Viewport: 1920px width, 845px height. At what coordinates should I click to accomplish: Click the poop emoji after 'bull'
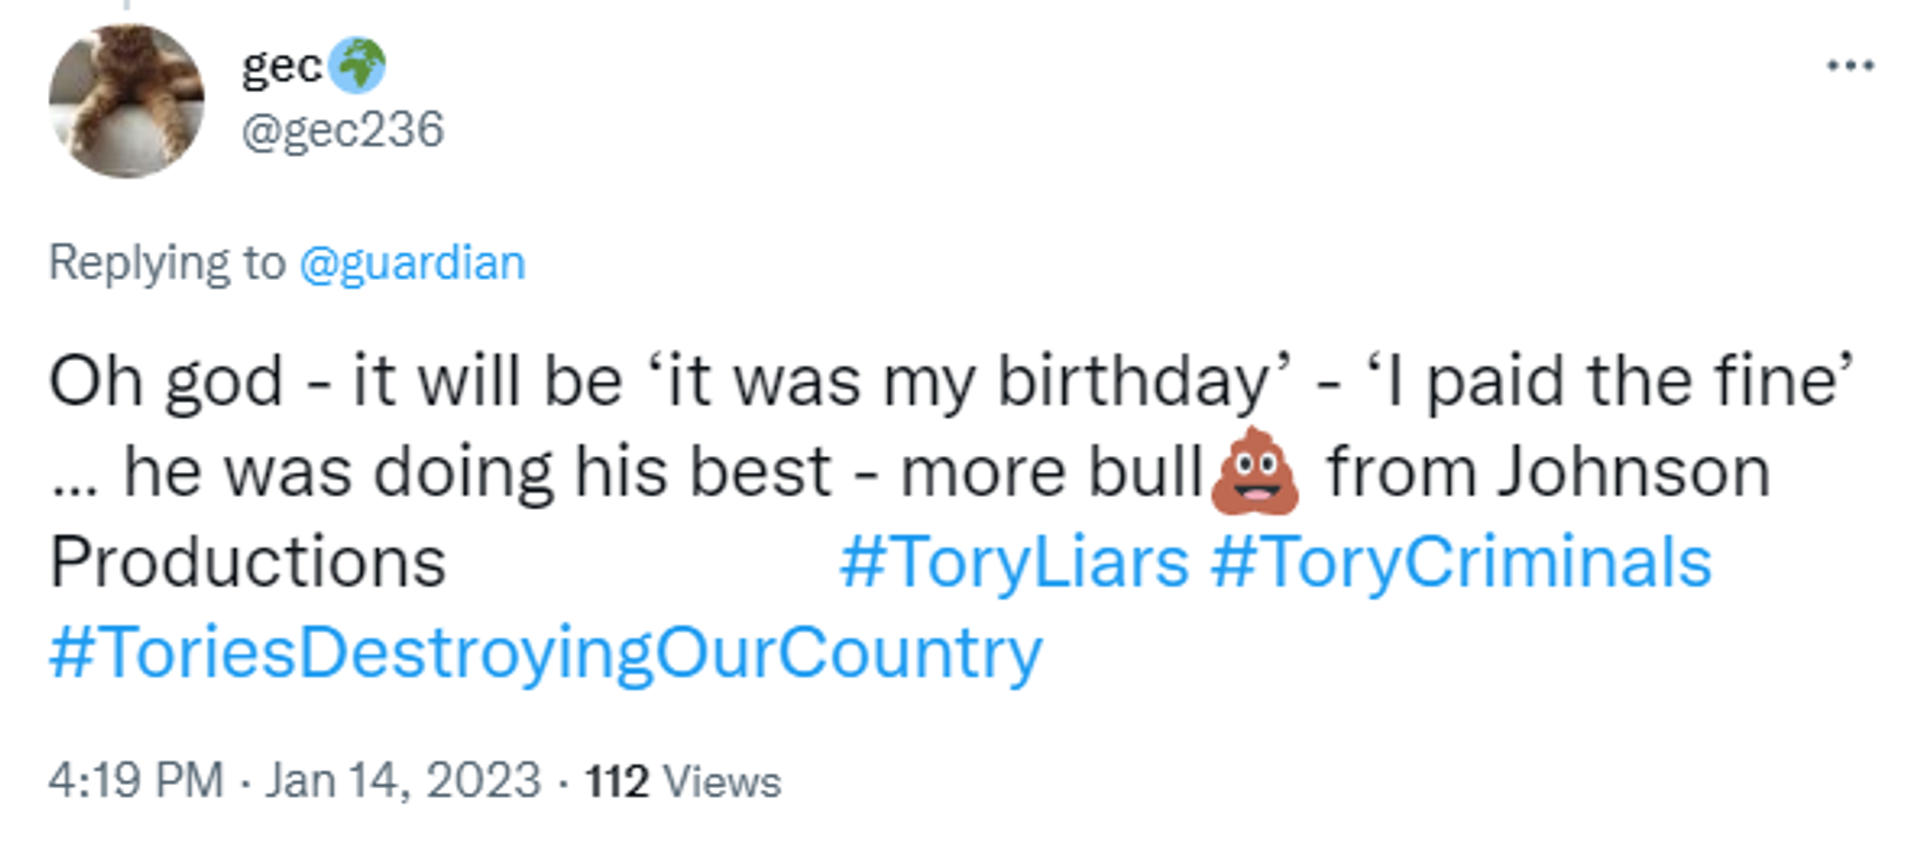pos(1255,471)
